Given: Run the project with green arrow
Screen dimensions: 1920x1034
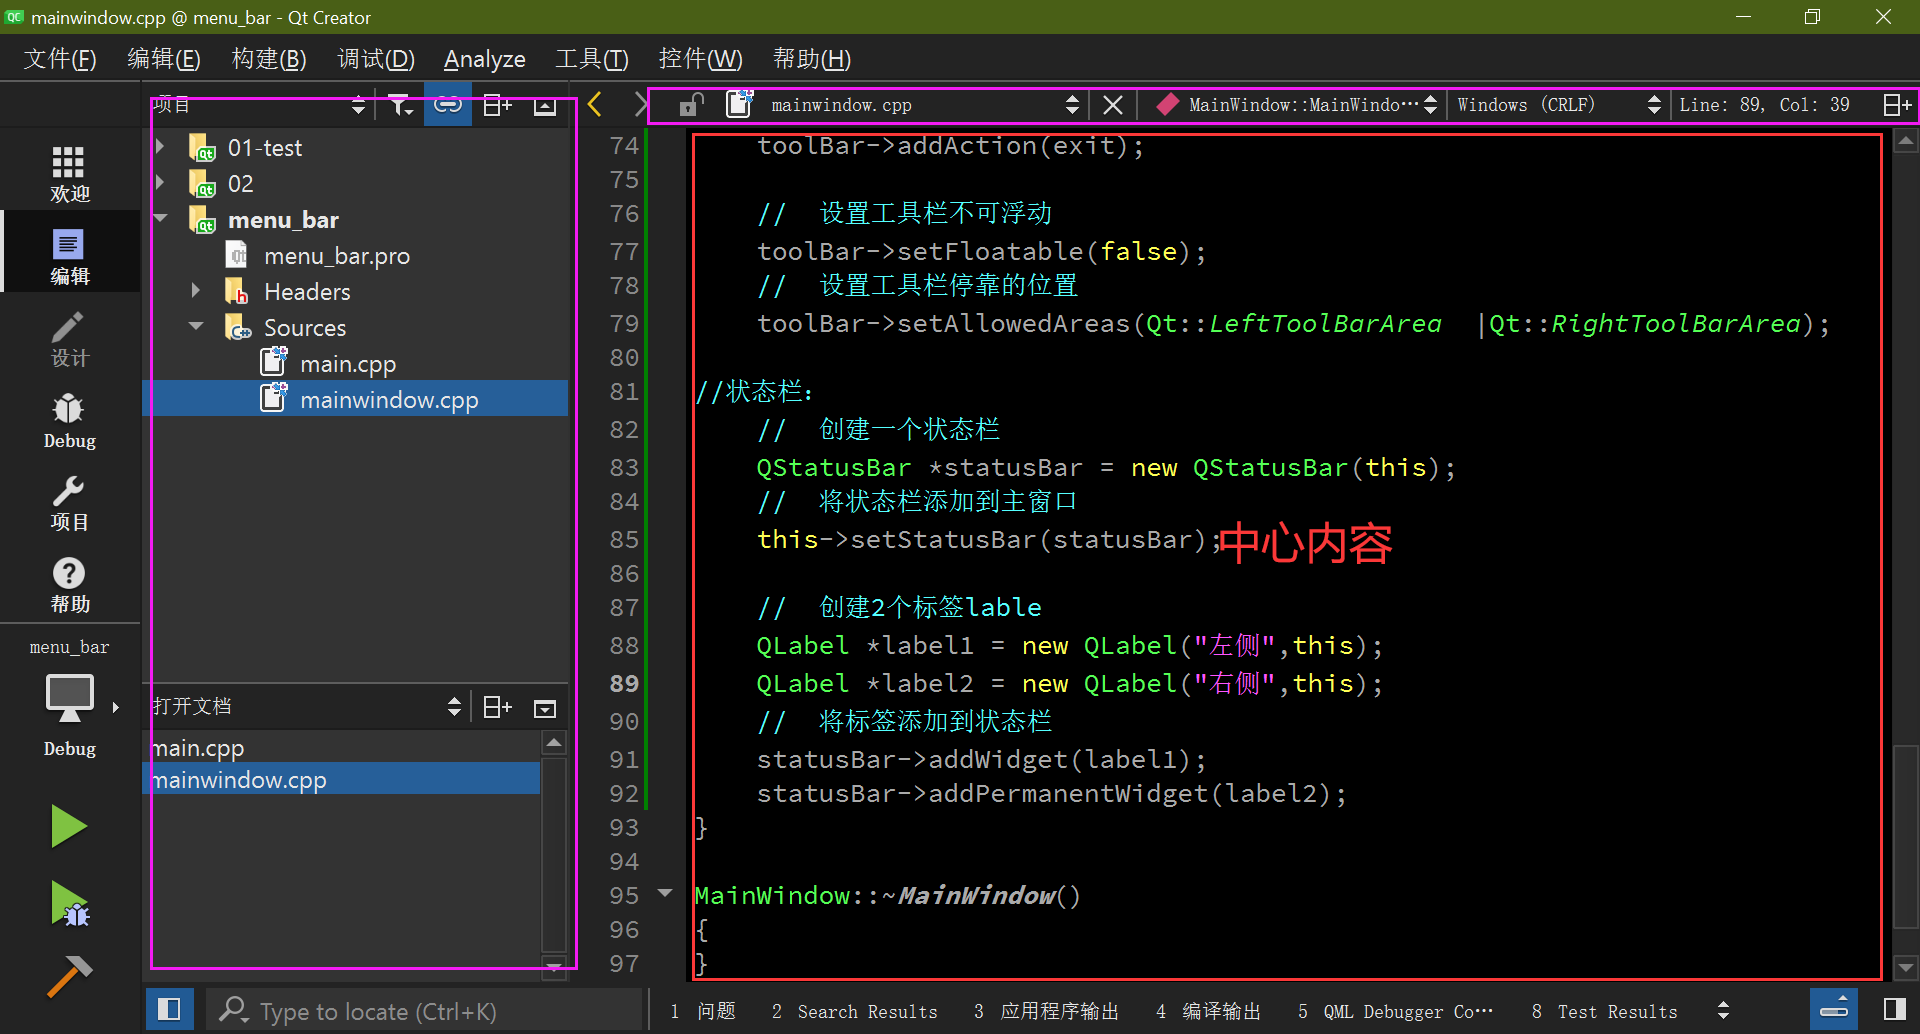Looking at the screenshot, I should (69, 826).
